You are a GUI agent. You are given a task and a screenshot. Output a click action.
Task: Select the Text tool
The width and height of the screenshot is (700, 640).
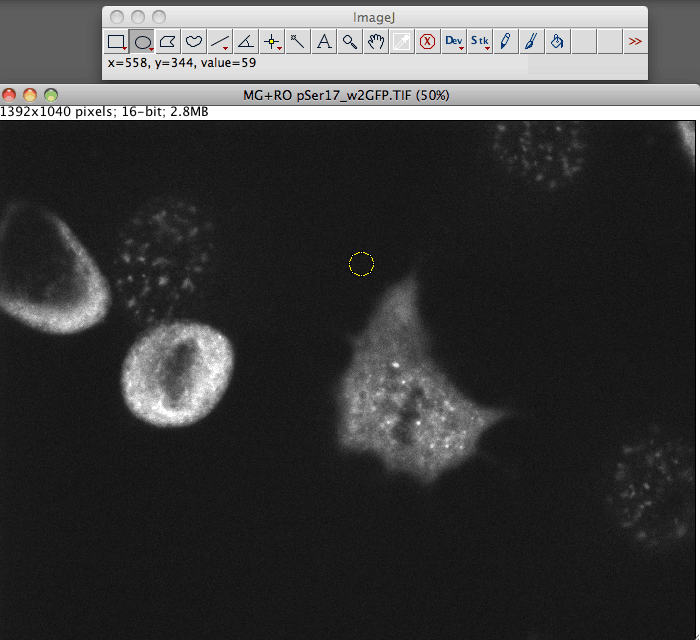point(324,41)
